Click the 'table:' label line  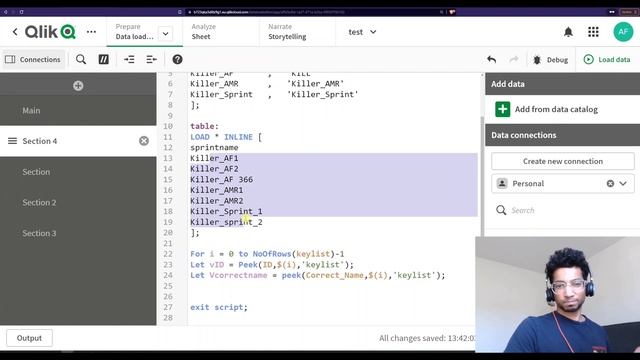pos(204,126)
